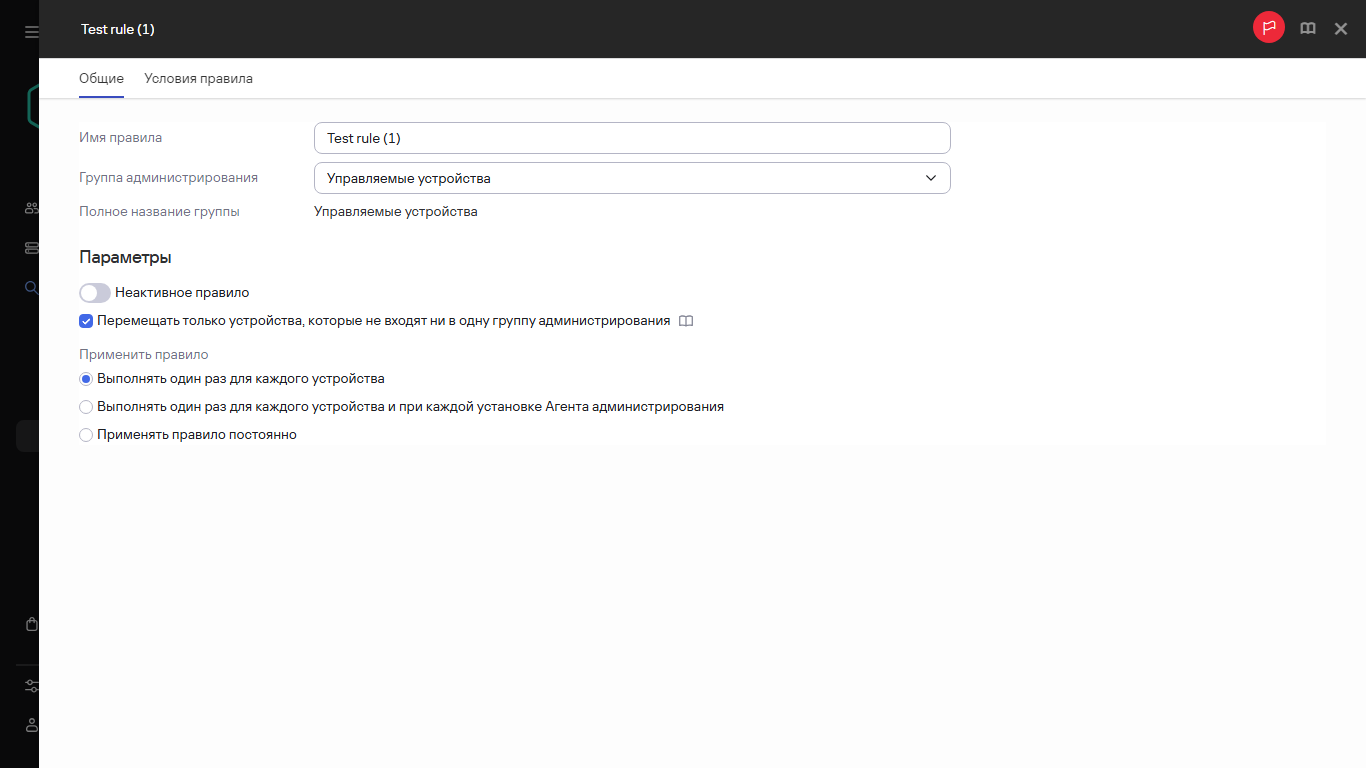Click the magnifier search icon in sidebar
The width and height of the screenshot is (1366, 768).
[31, 288]
